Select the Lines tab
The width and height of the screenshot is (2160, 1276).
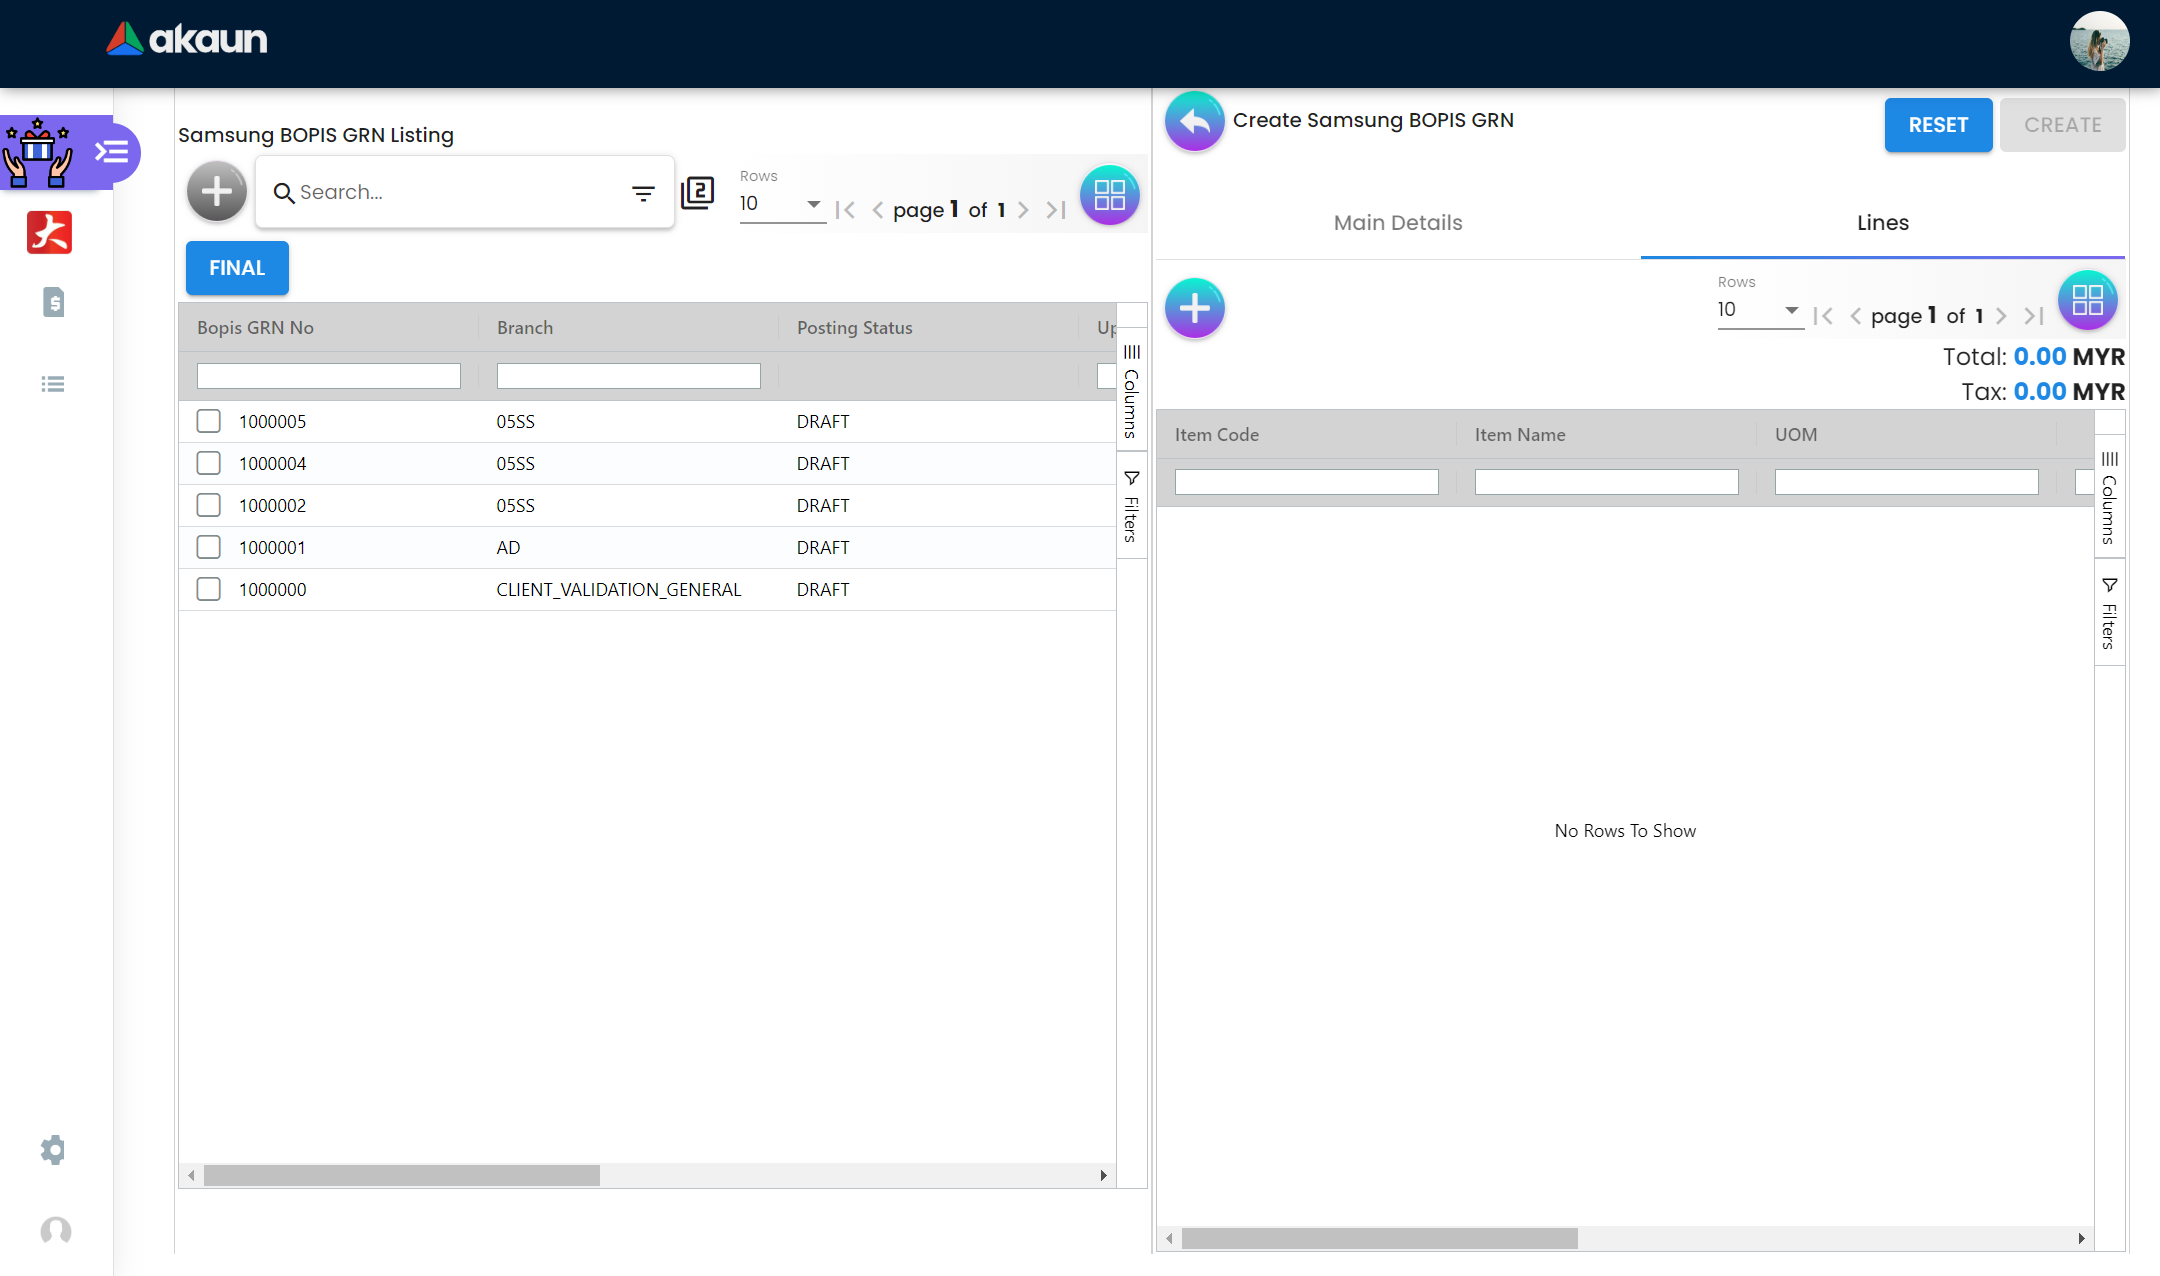point(1882,223)
